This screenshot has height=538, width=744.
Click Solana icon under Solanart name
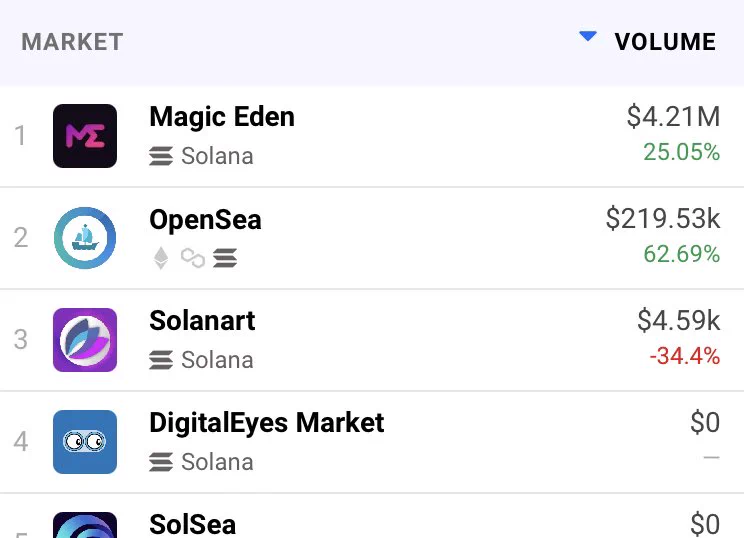coord(161,360)
